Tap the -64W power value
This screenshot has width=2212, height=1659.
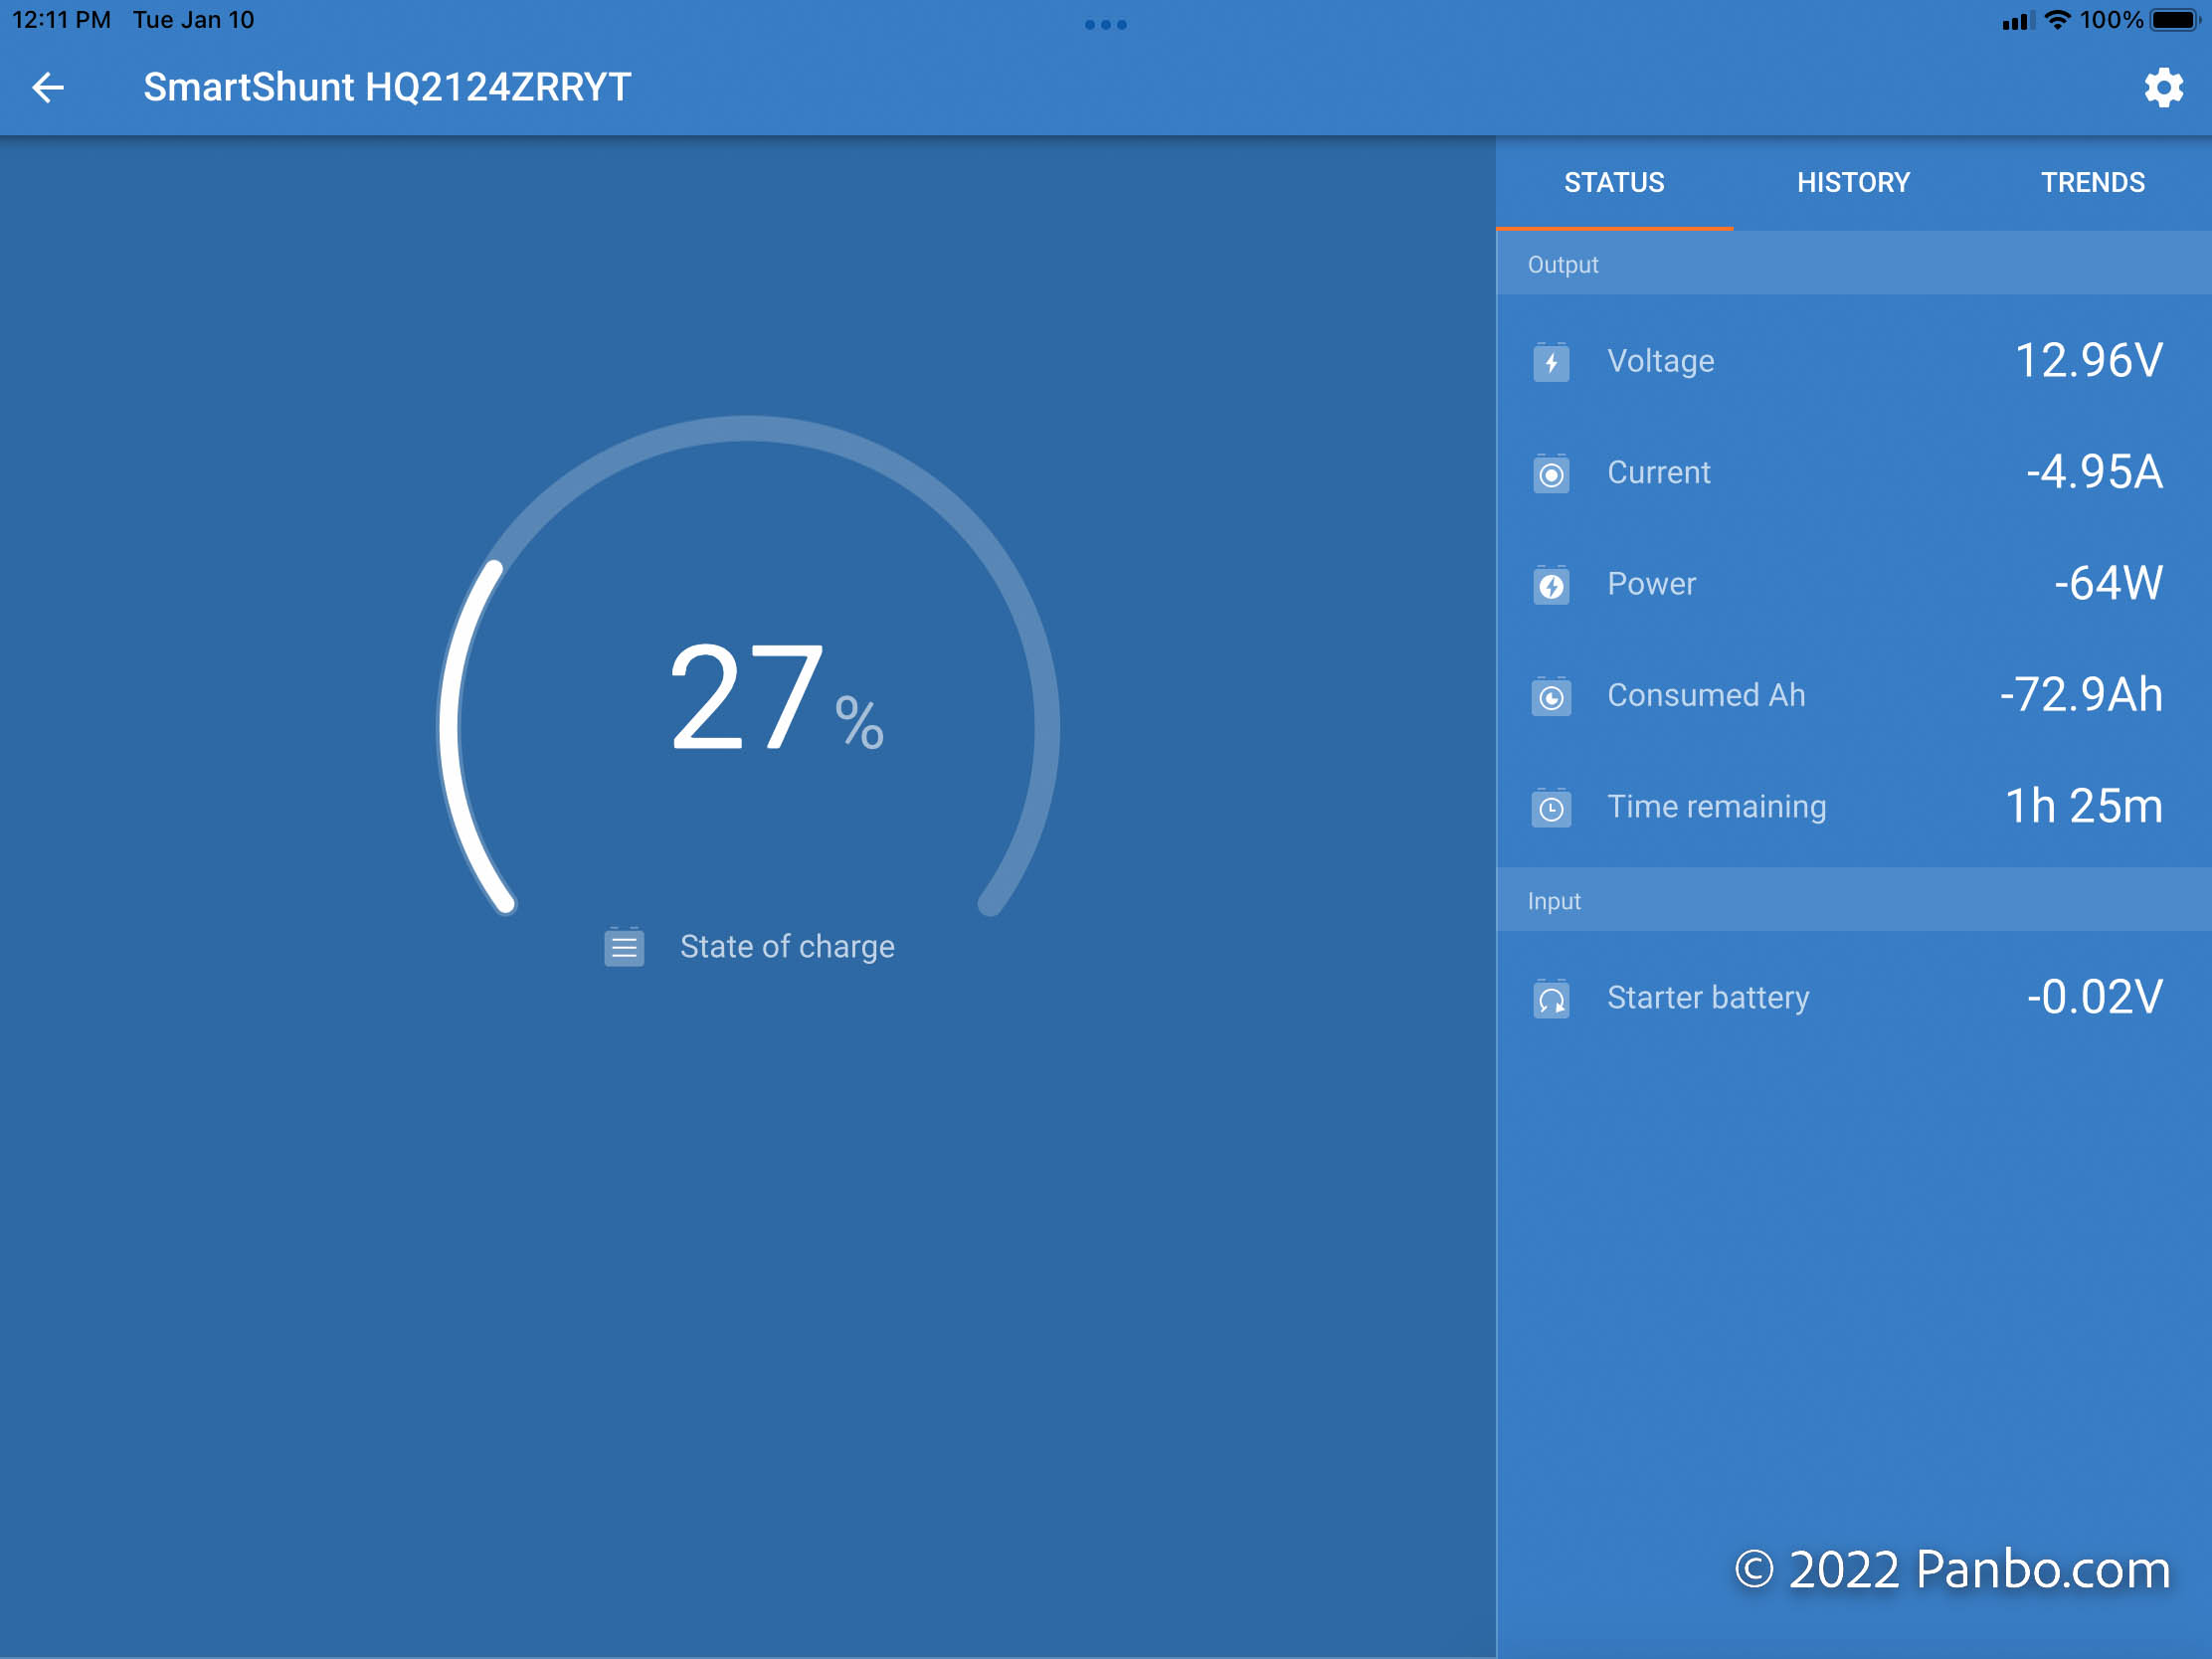click(2108, 583)
